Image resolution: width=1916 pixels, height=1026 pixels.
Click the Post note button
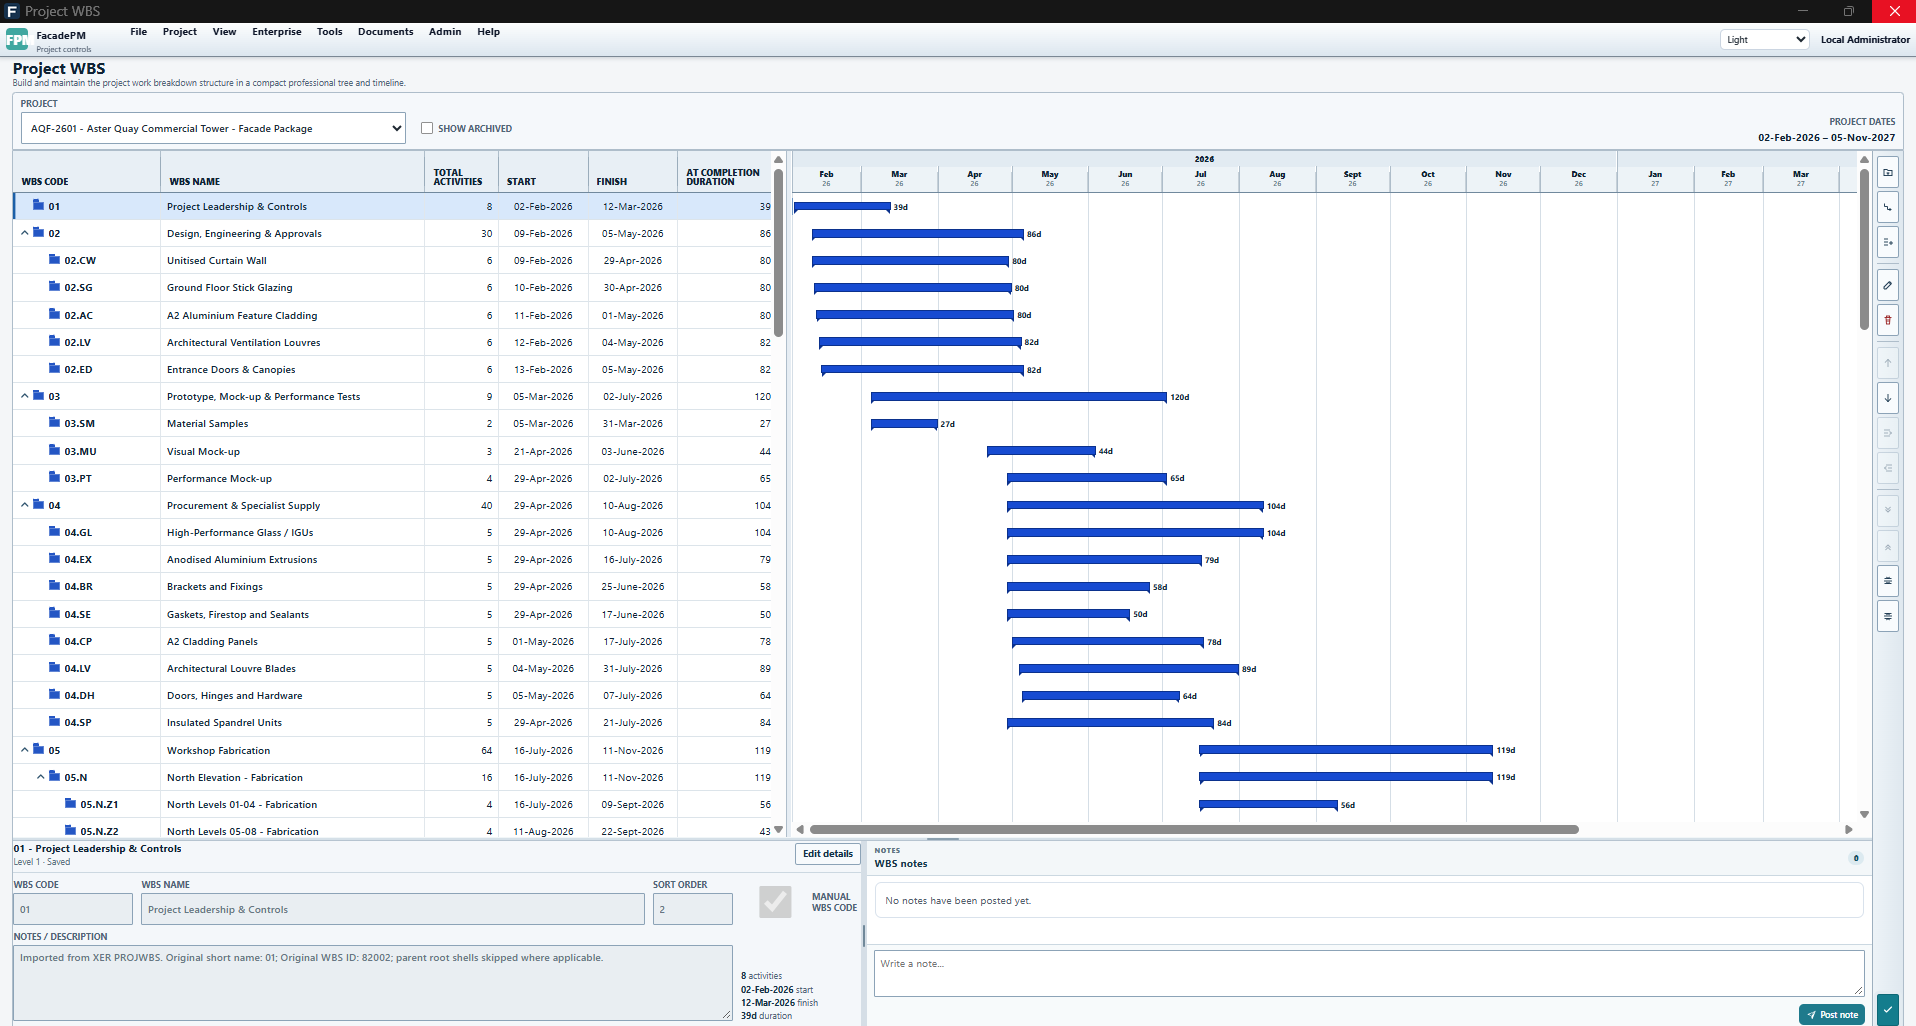click(1832, 1014)
